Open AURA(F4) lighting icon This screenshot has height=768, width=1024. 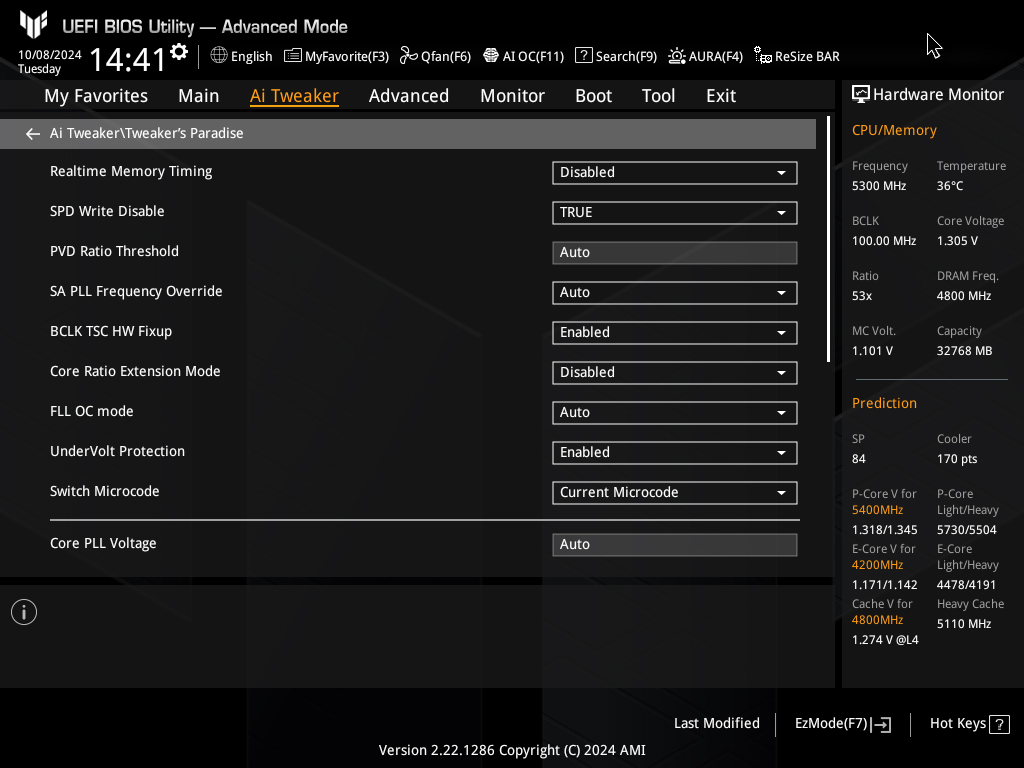[677, 56]
